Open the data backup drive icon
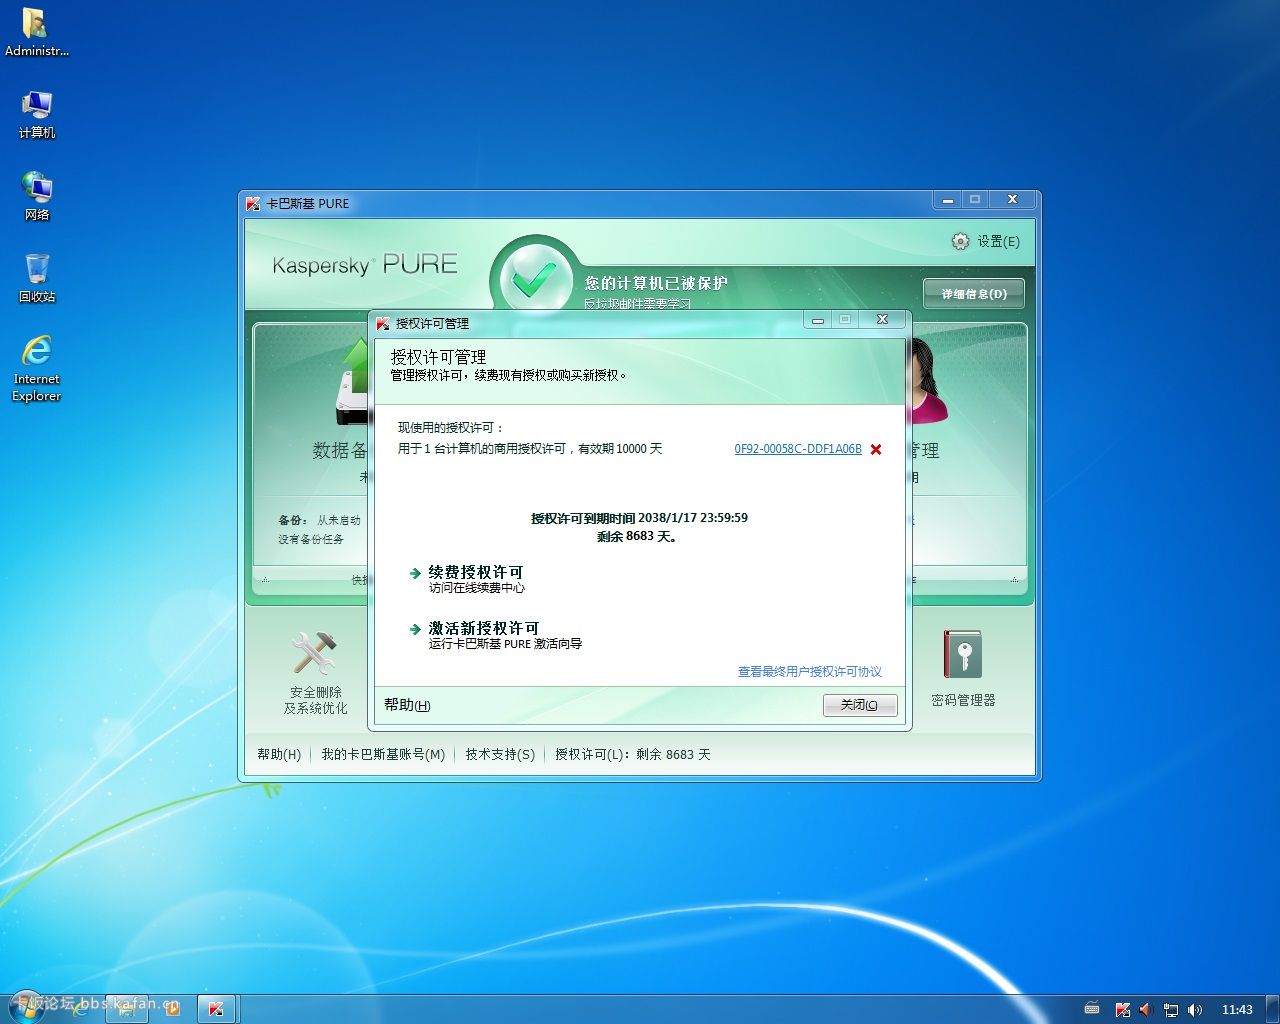The height and width of the screenshot is (1024, 1280). (x=353, y=383)
